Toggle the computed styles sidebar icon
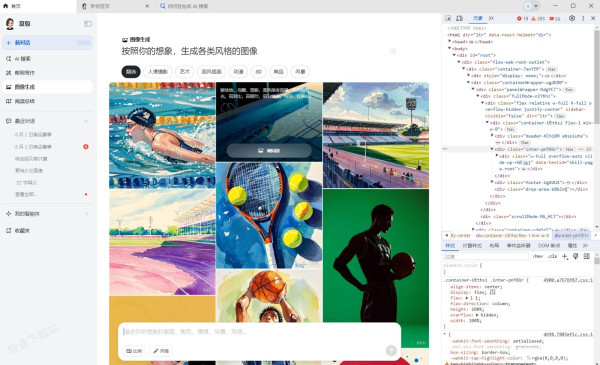Screen dimensions: 600x365 point(587,256)
